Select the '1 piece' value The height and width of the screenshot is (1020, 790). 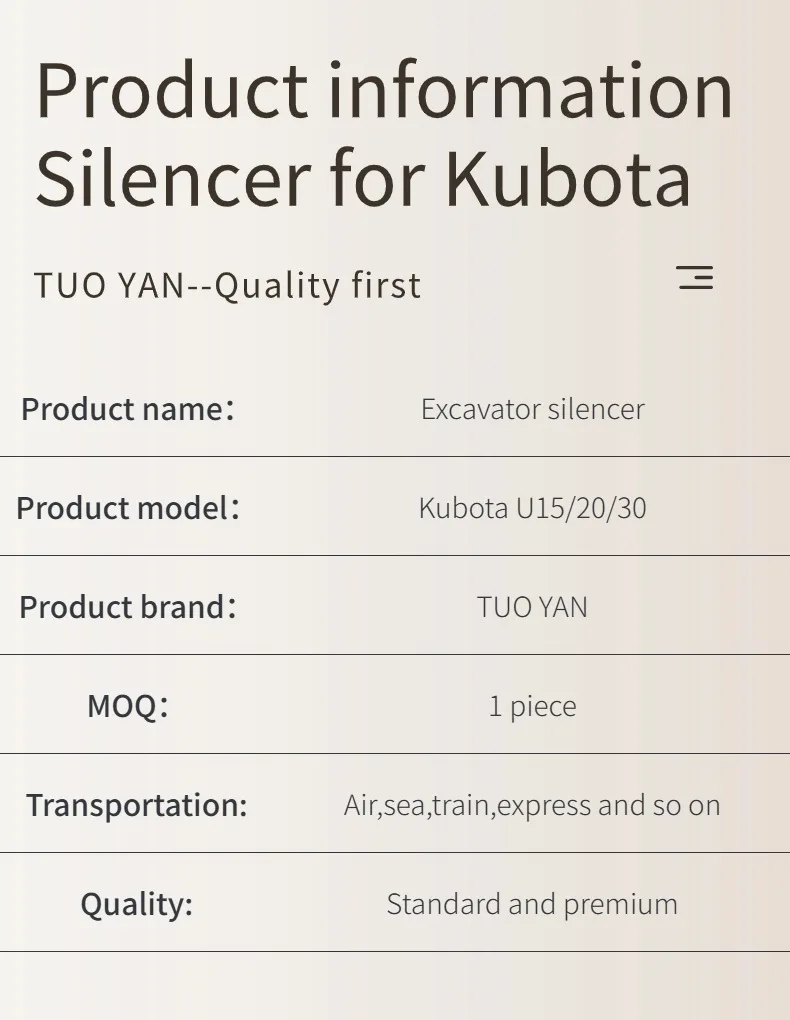532,706
